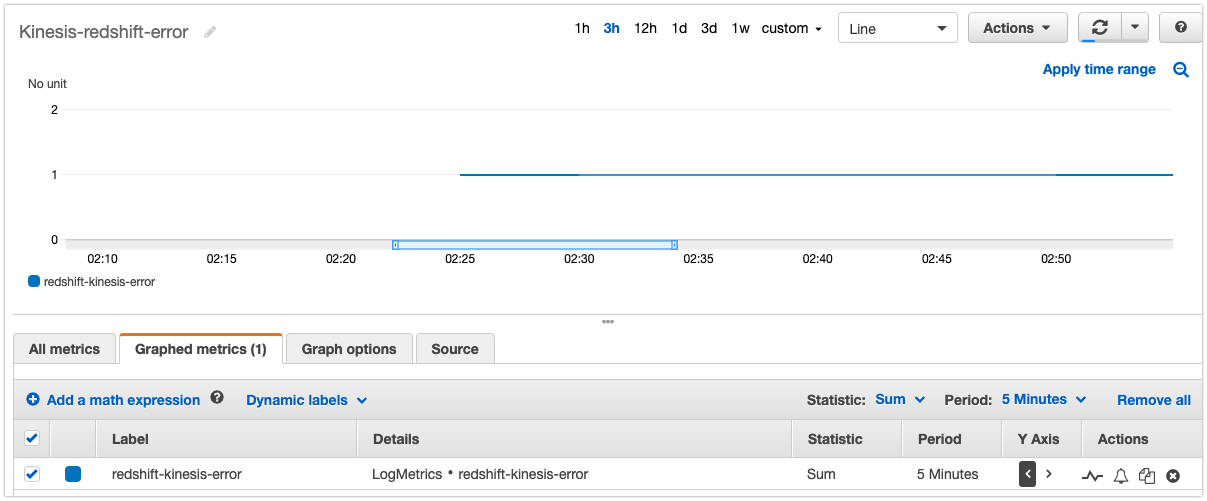Set time range to 1h
This screenshot has width=1207, height=501.
(x=582, y=28)
